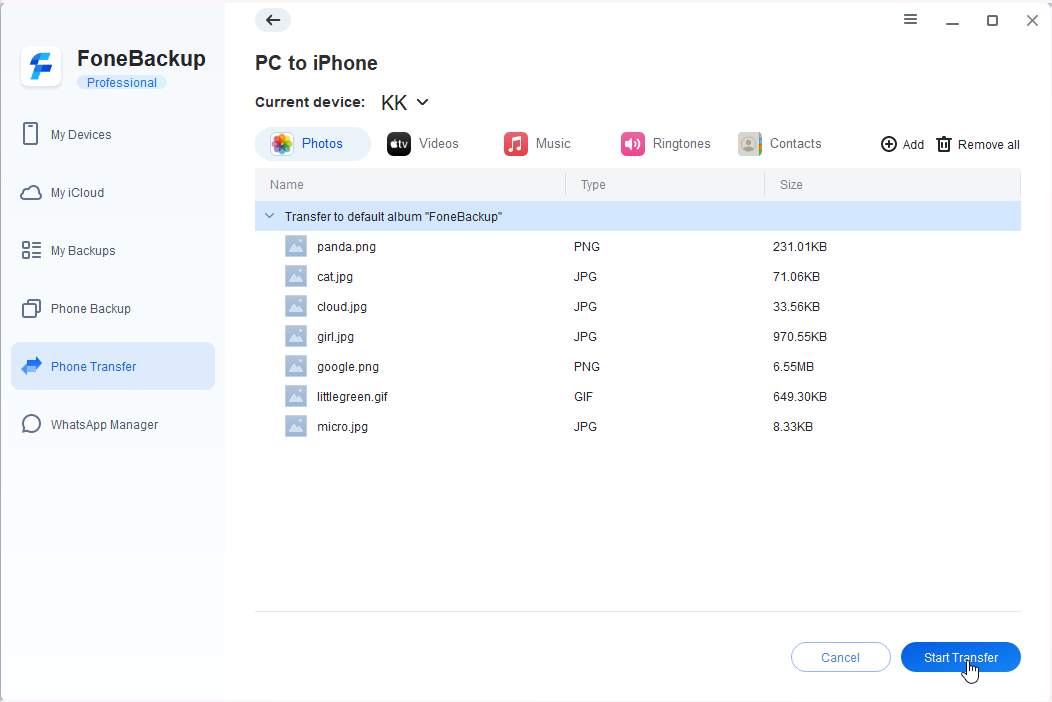Screen dimensions: 1052x702
Task: Click the My Devices phone icon
Action: (30, 134)
